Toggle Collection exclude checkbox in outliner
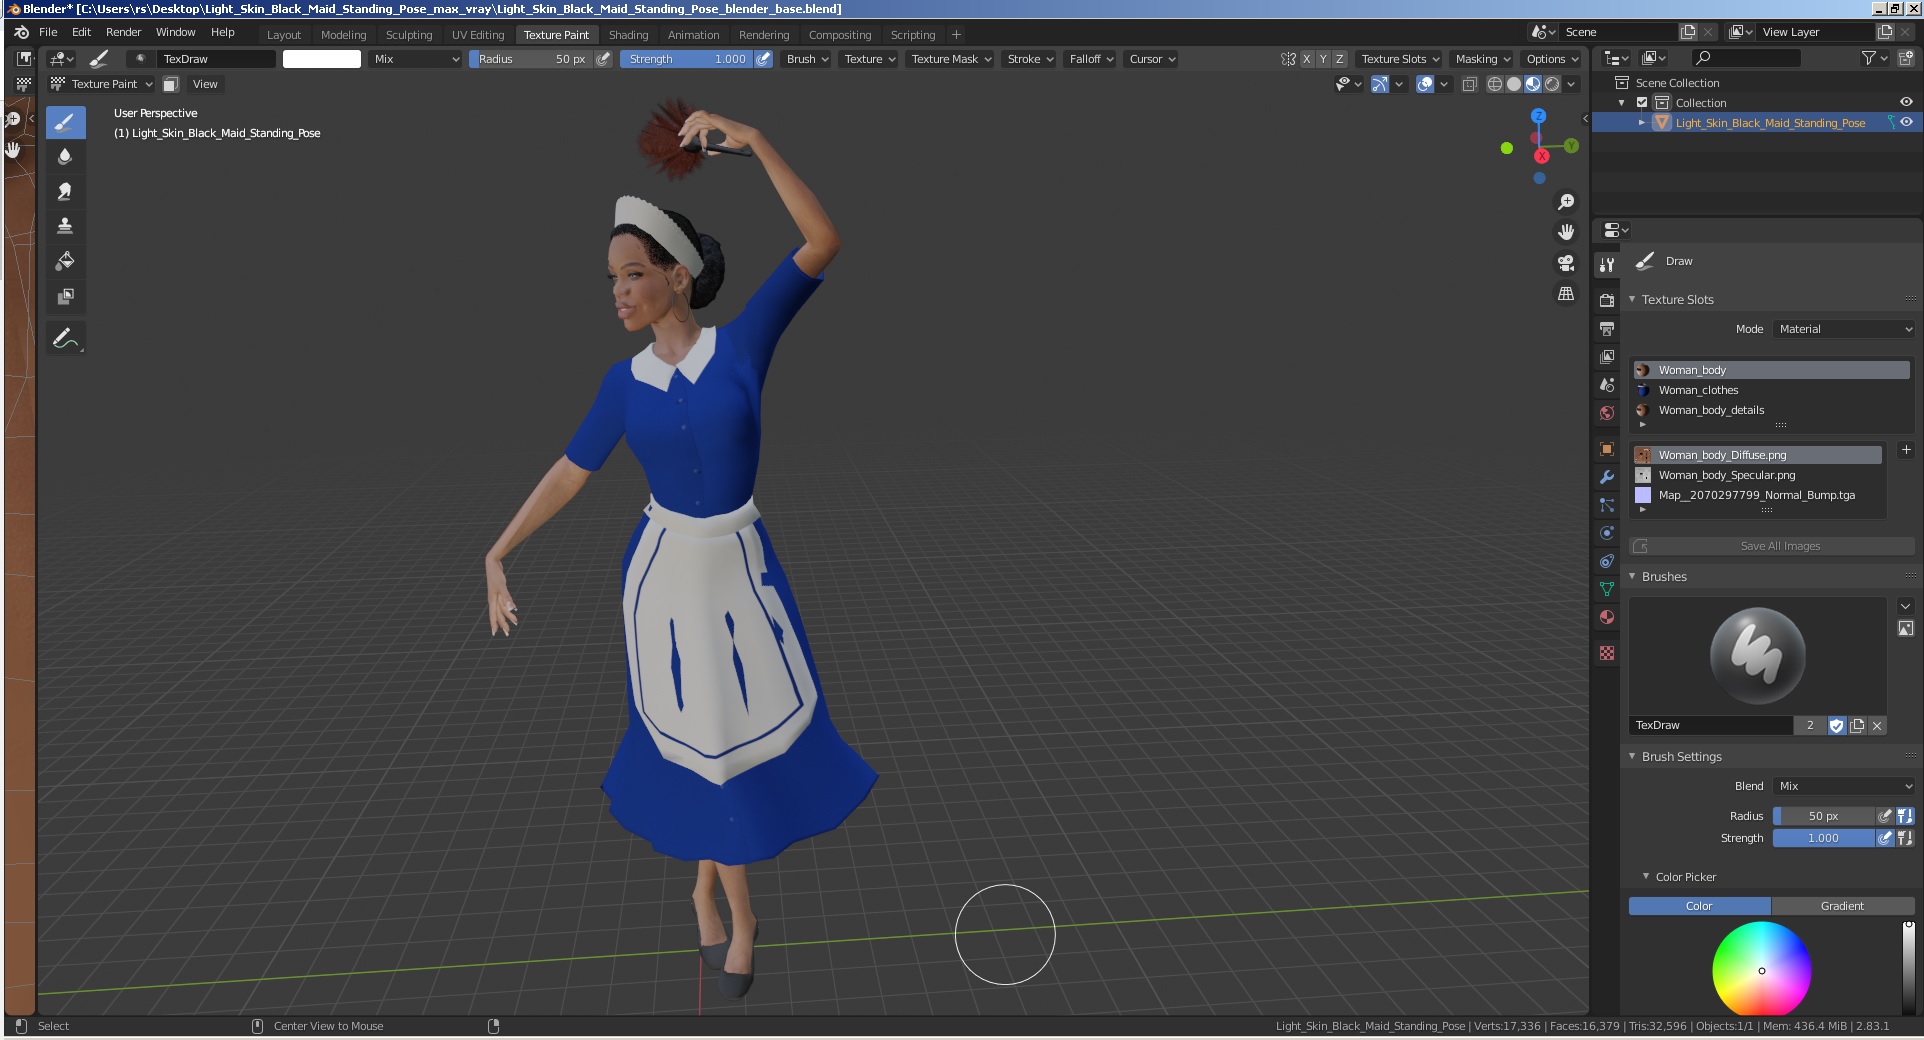The height and width of the screenshot is (1040, 1924). tap(1642, 103)
